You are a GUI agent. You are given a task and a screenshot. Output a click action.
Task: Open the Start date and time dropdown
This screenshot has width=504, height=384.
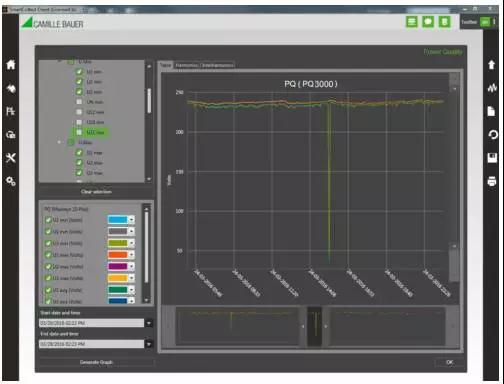tap(149, 323)
